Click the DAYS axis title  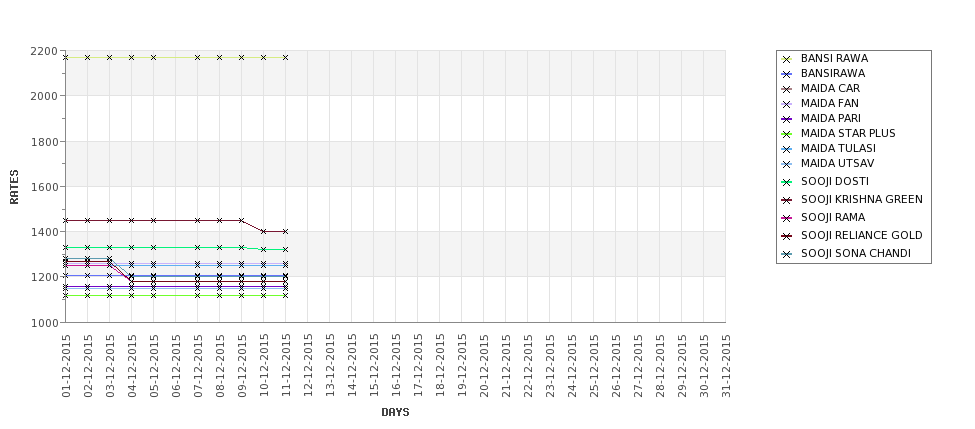coord(395,412)
